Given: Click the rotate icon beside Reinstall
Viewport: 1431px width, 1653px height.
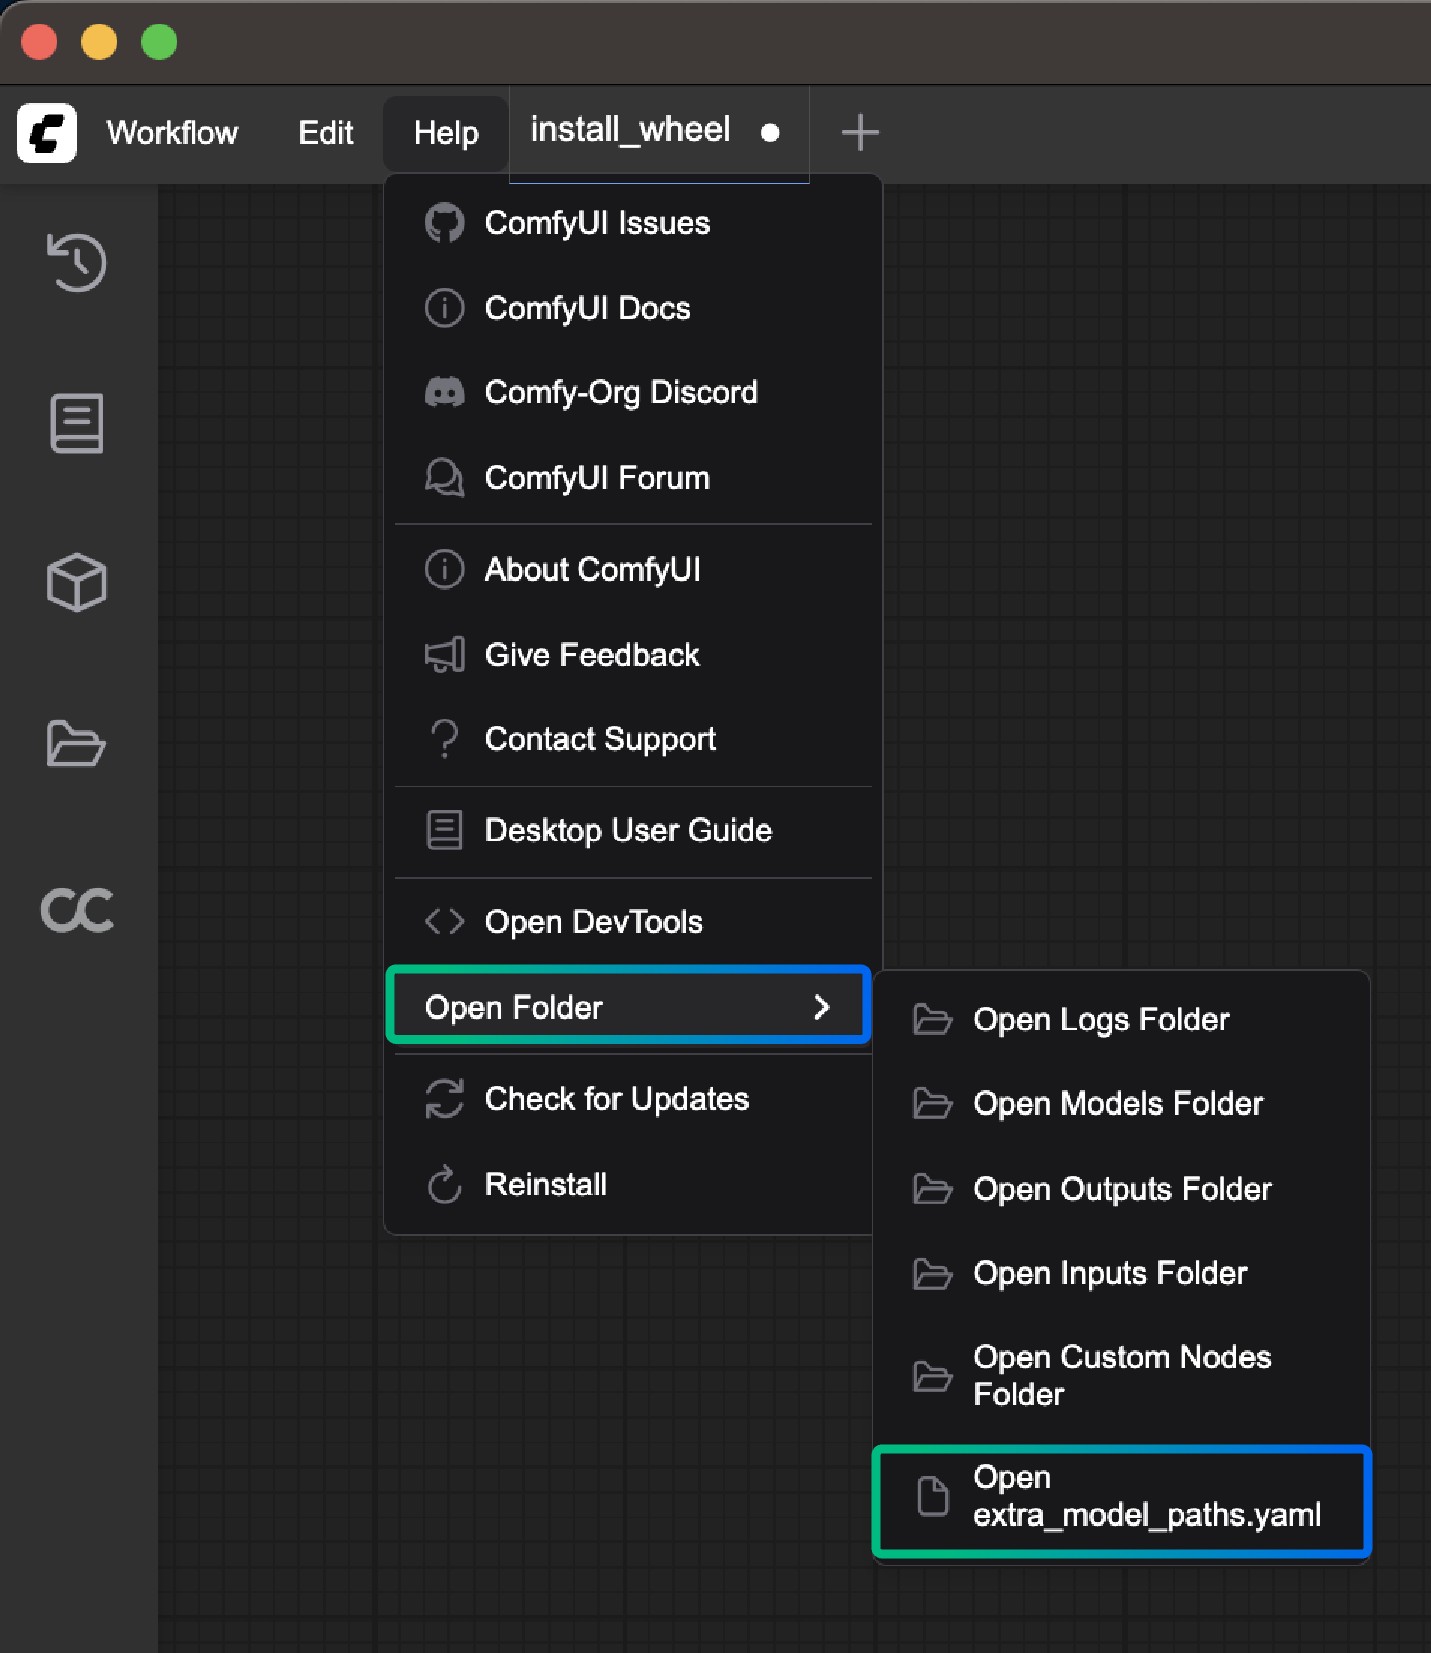Looking at the screenshot, I should coord(444,1185).
